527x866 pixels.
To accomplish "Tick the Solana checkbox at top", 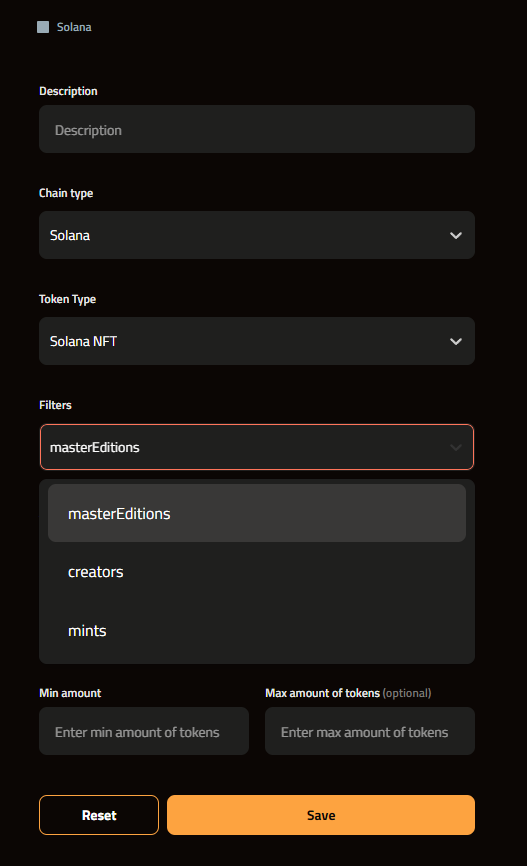I will pos(43,27).
